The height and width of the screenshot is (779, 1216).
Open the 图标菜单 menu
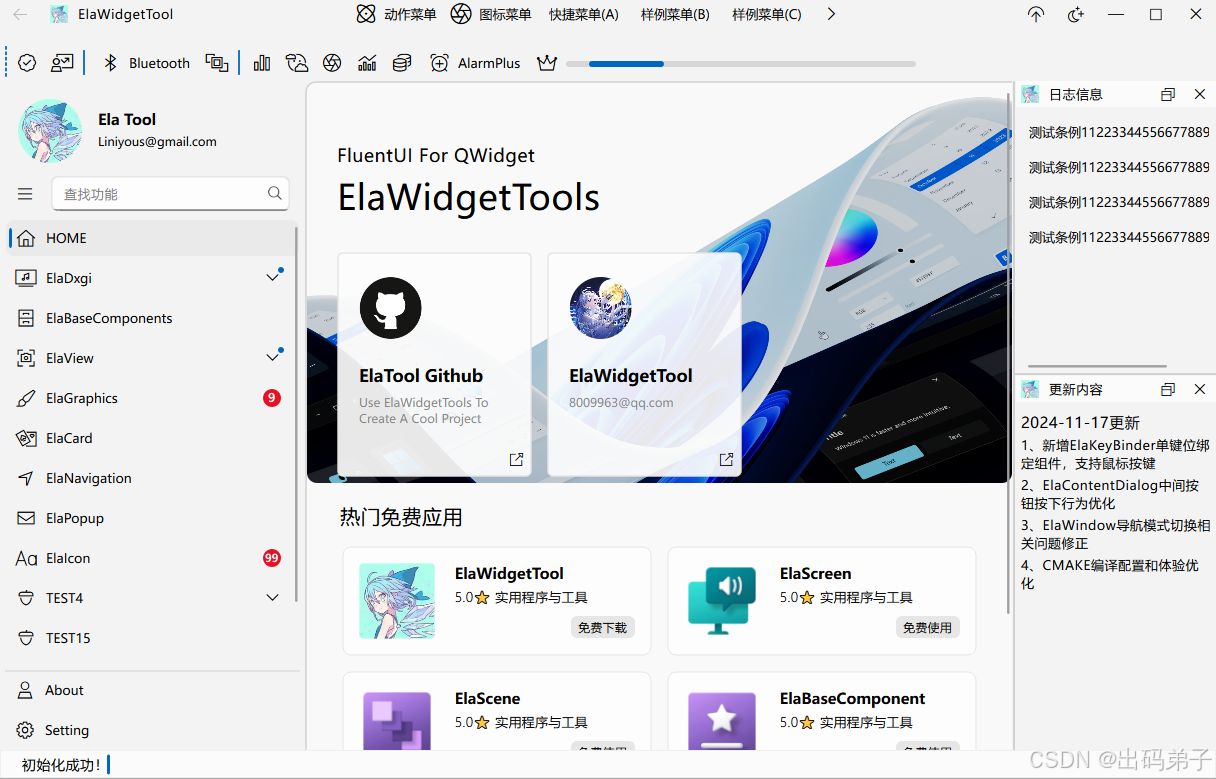pos(491,14)
